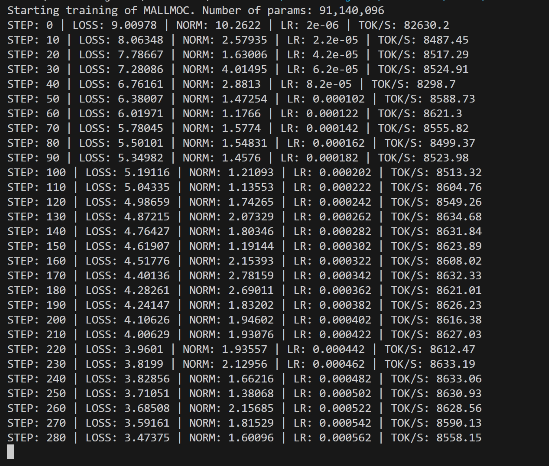
Task: Click the 'Starting training of MALLMOC' header line
Action: (x=196, y=11)
